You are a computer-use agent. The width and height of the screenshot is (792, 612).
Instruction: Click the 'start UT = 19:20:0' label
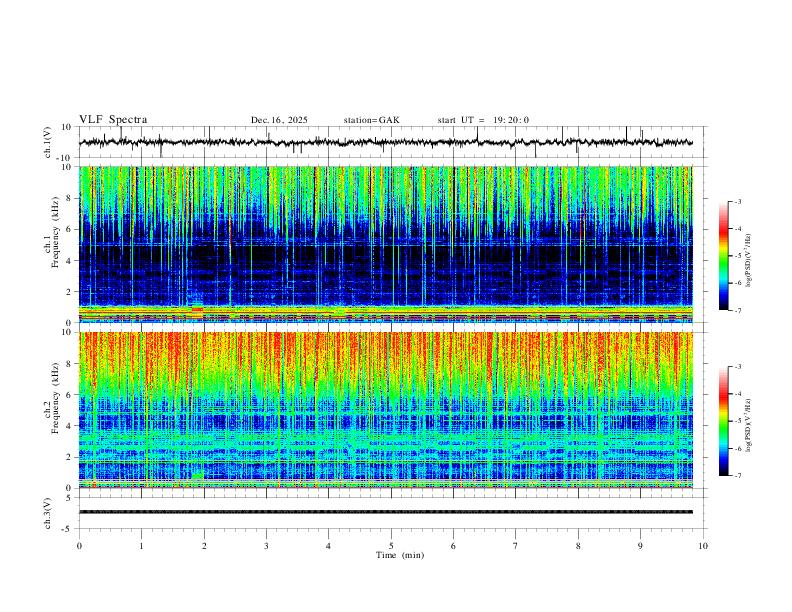click(483, 120)
